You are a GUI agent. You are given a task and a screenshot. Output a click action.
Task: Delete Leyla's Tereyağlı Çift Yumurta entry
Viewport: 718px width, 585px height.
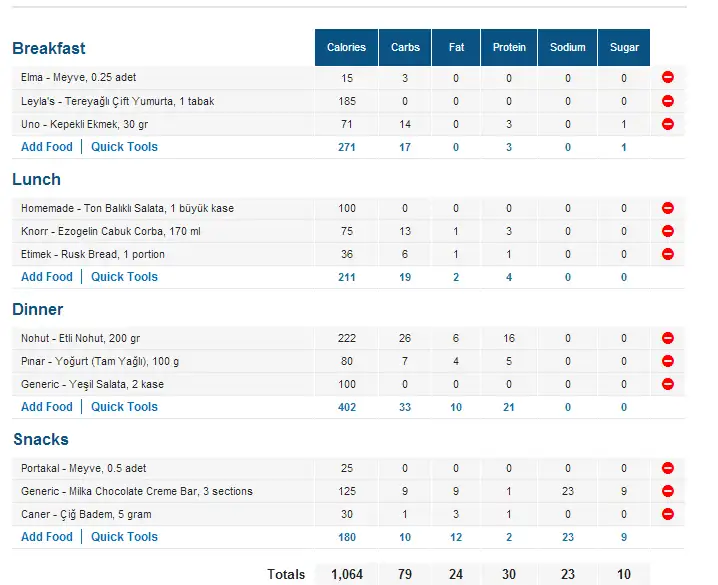coord(668,101)
